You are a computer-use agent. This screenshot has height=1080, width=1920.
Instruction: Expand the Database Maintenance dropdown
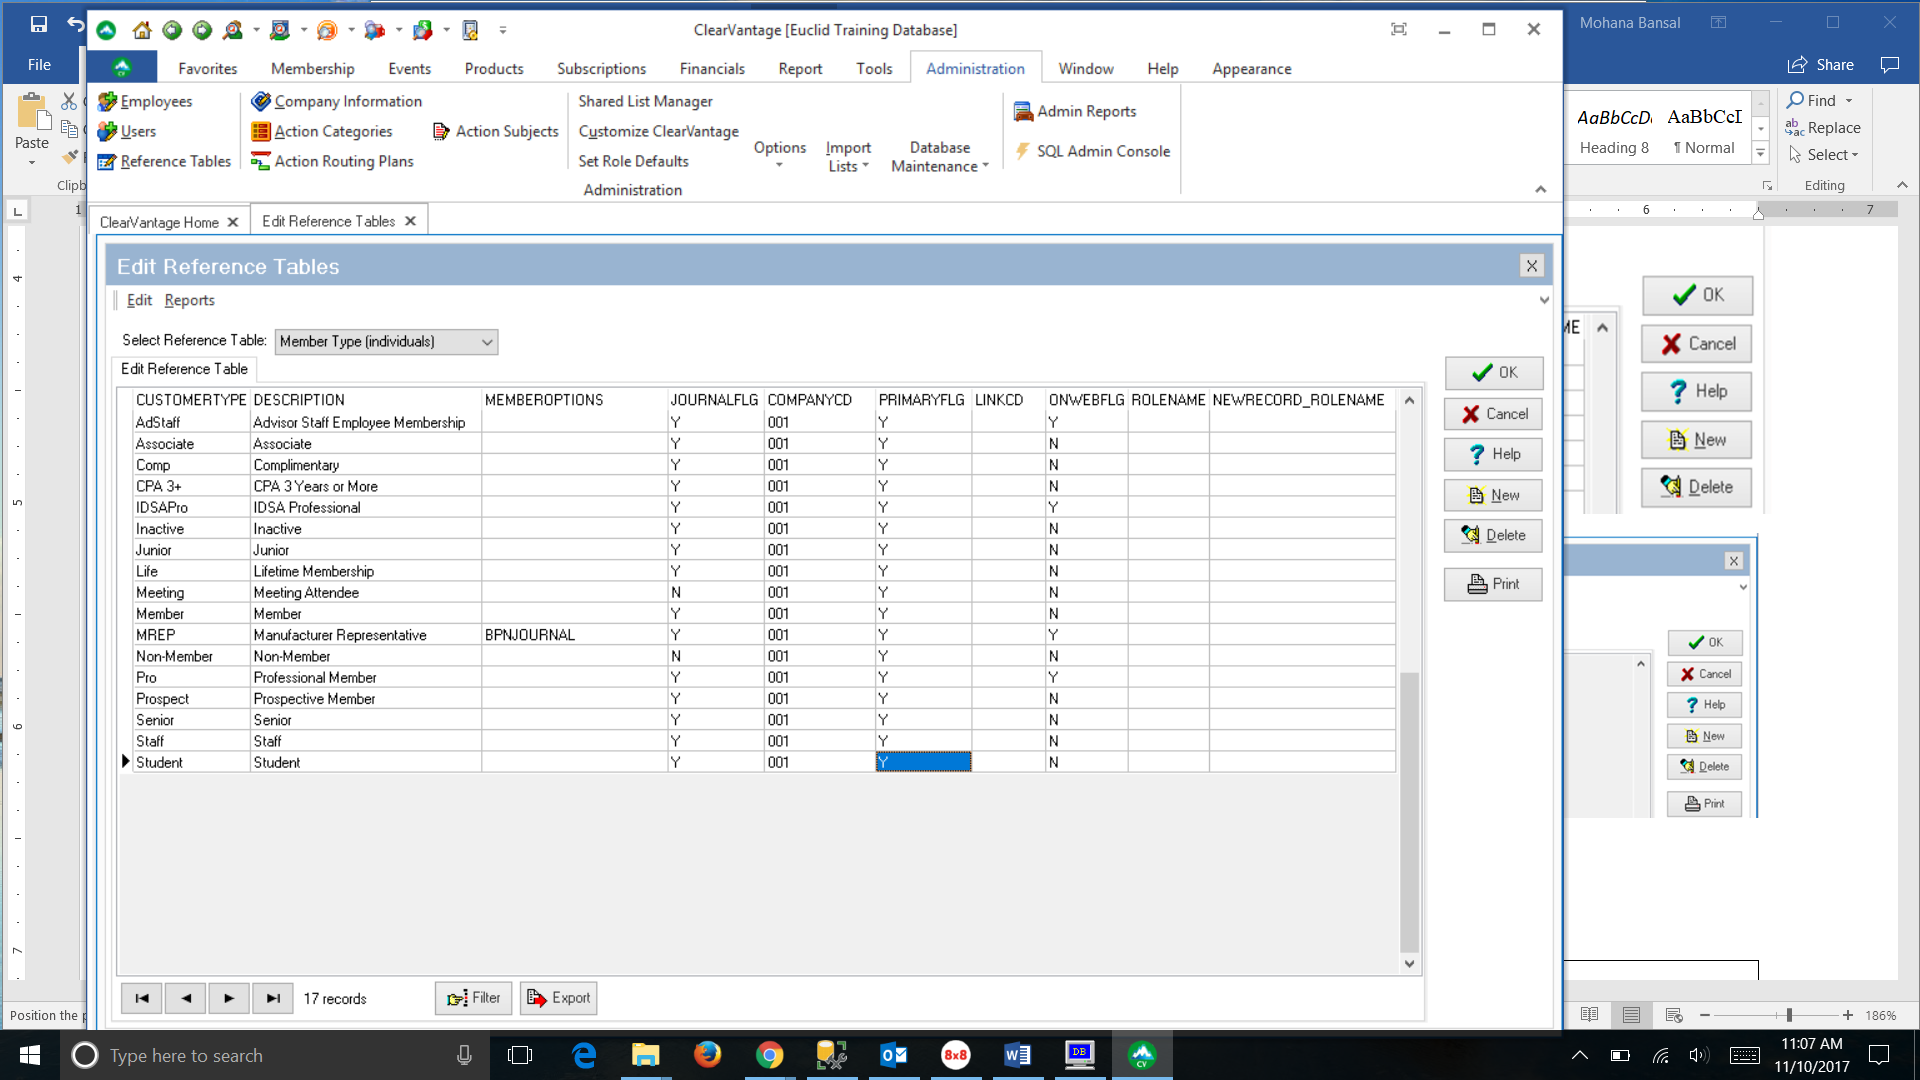coord(939,156)
